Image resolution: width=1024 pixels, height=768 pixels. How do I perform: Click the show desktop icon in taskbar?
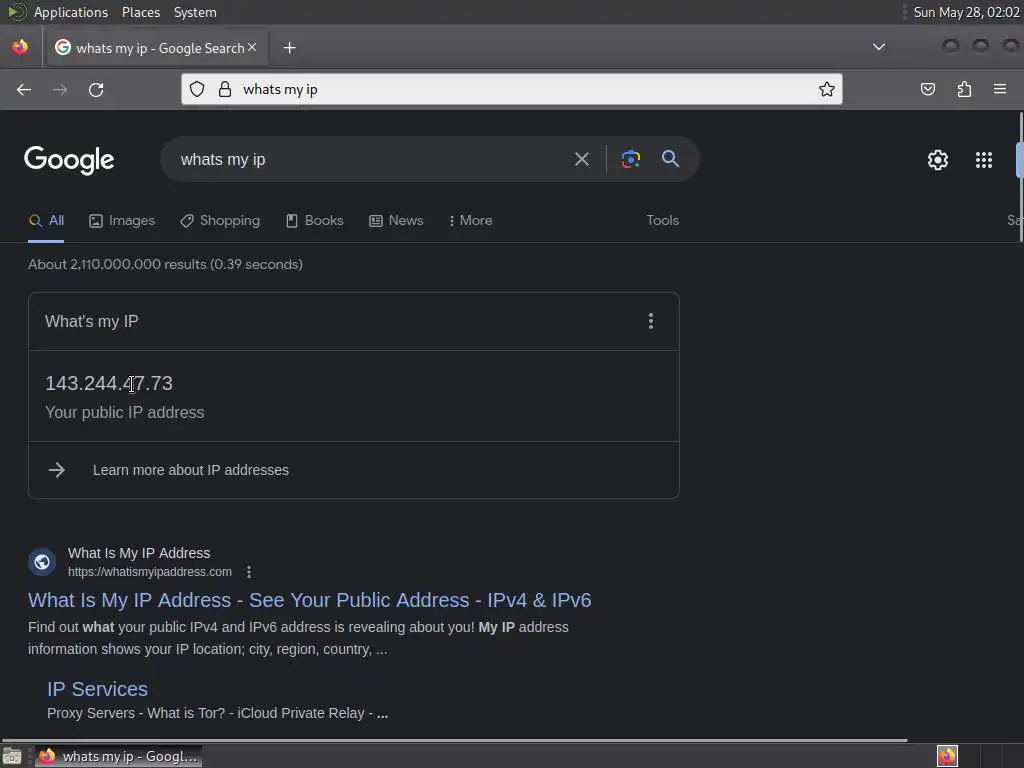click(12, 756)
